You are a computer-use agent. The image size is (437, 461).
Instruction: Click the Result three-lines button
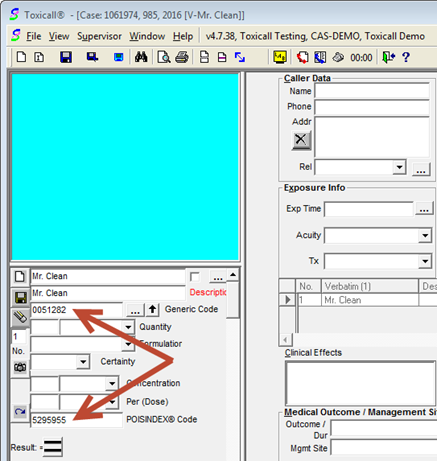click(x=53, y=447)
